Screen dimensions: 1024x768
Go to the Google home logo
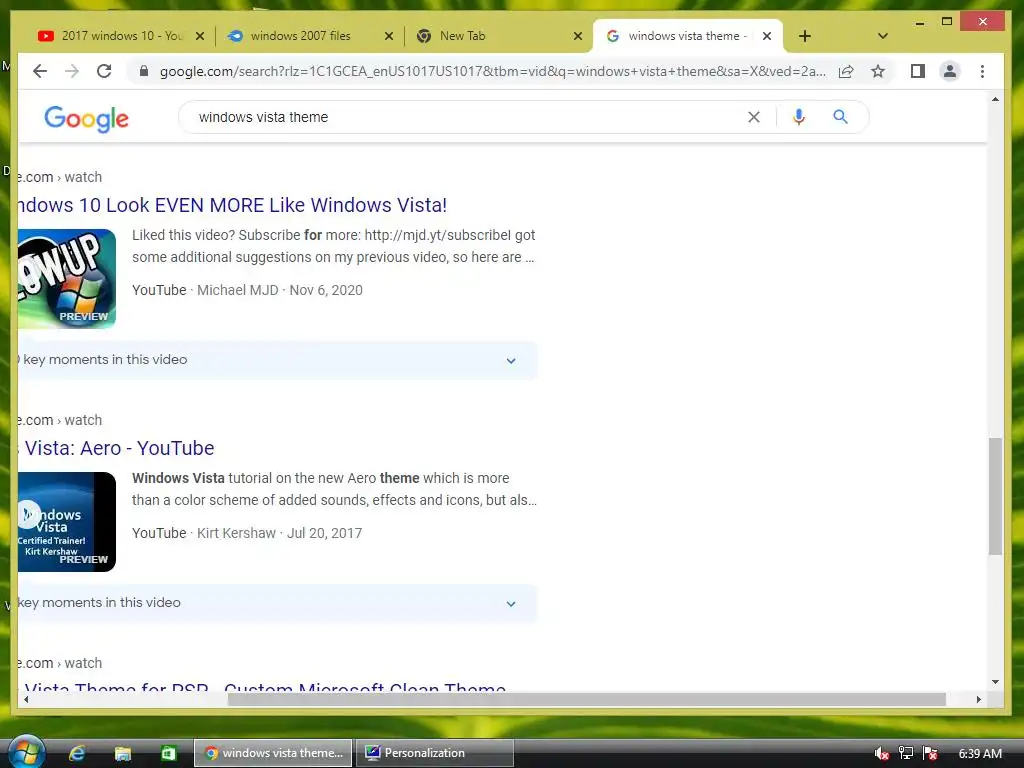86,118
